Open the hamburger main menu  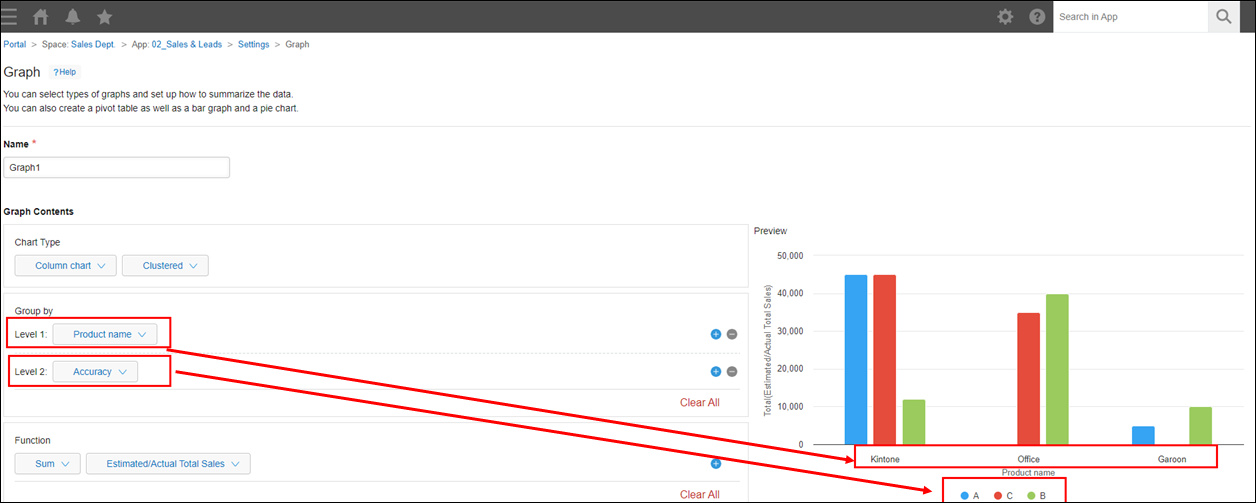(x=10, y=16)
